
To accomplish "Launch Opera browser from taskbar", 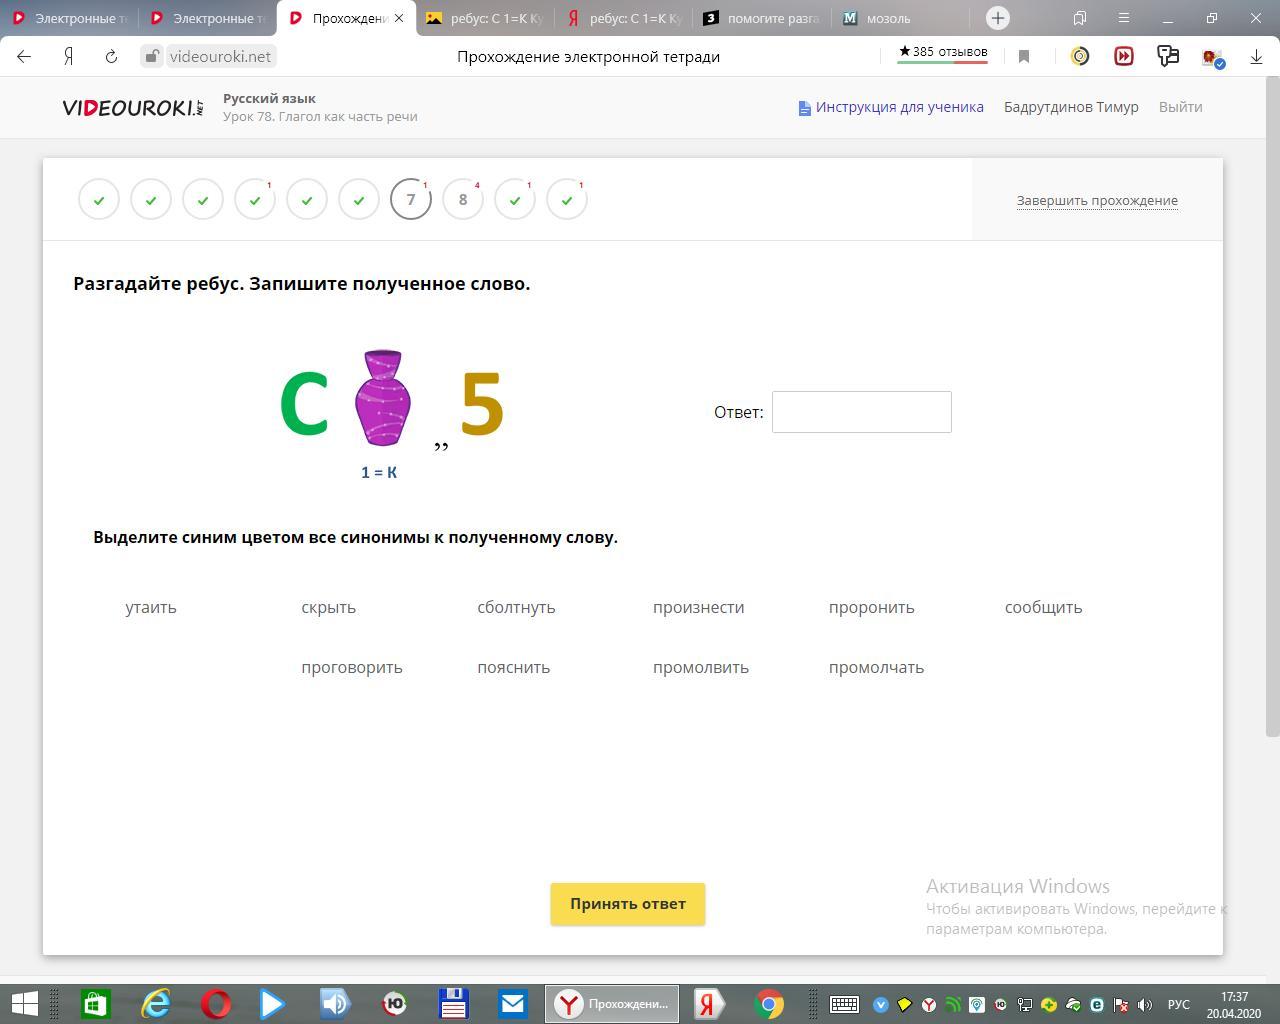I will pos(216,1003).
